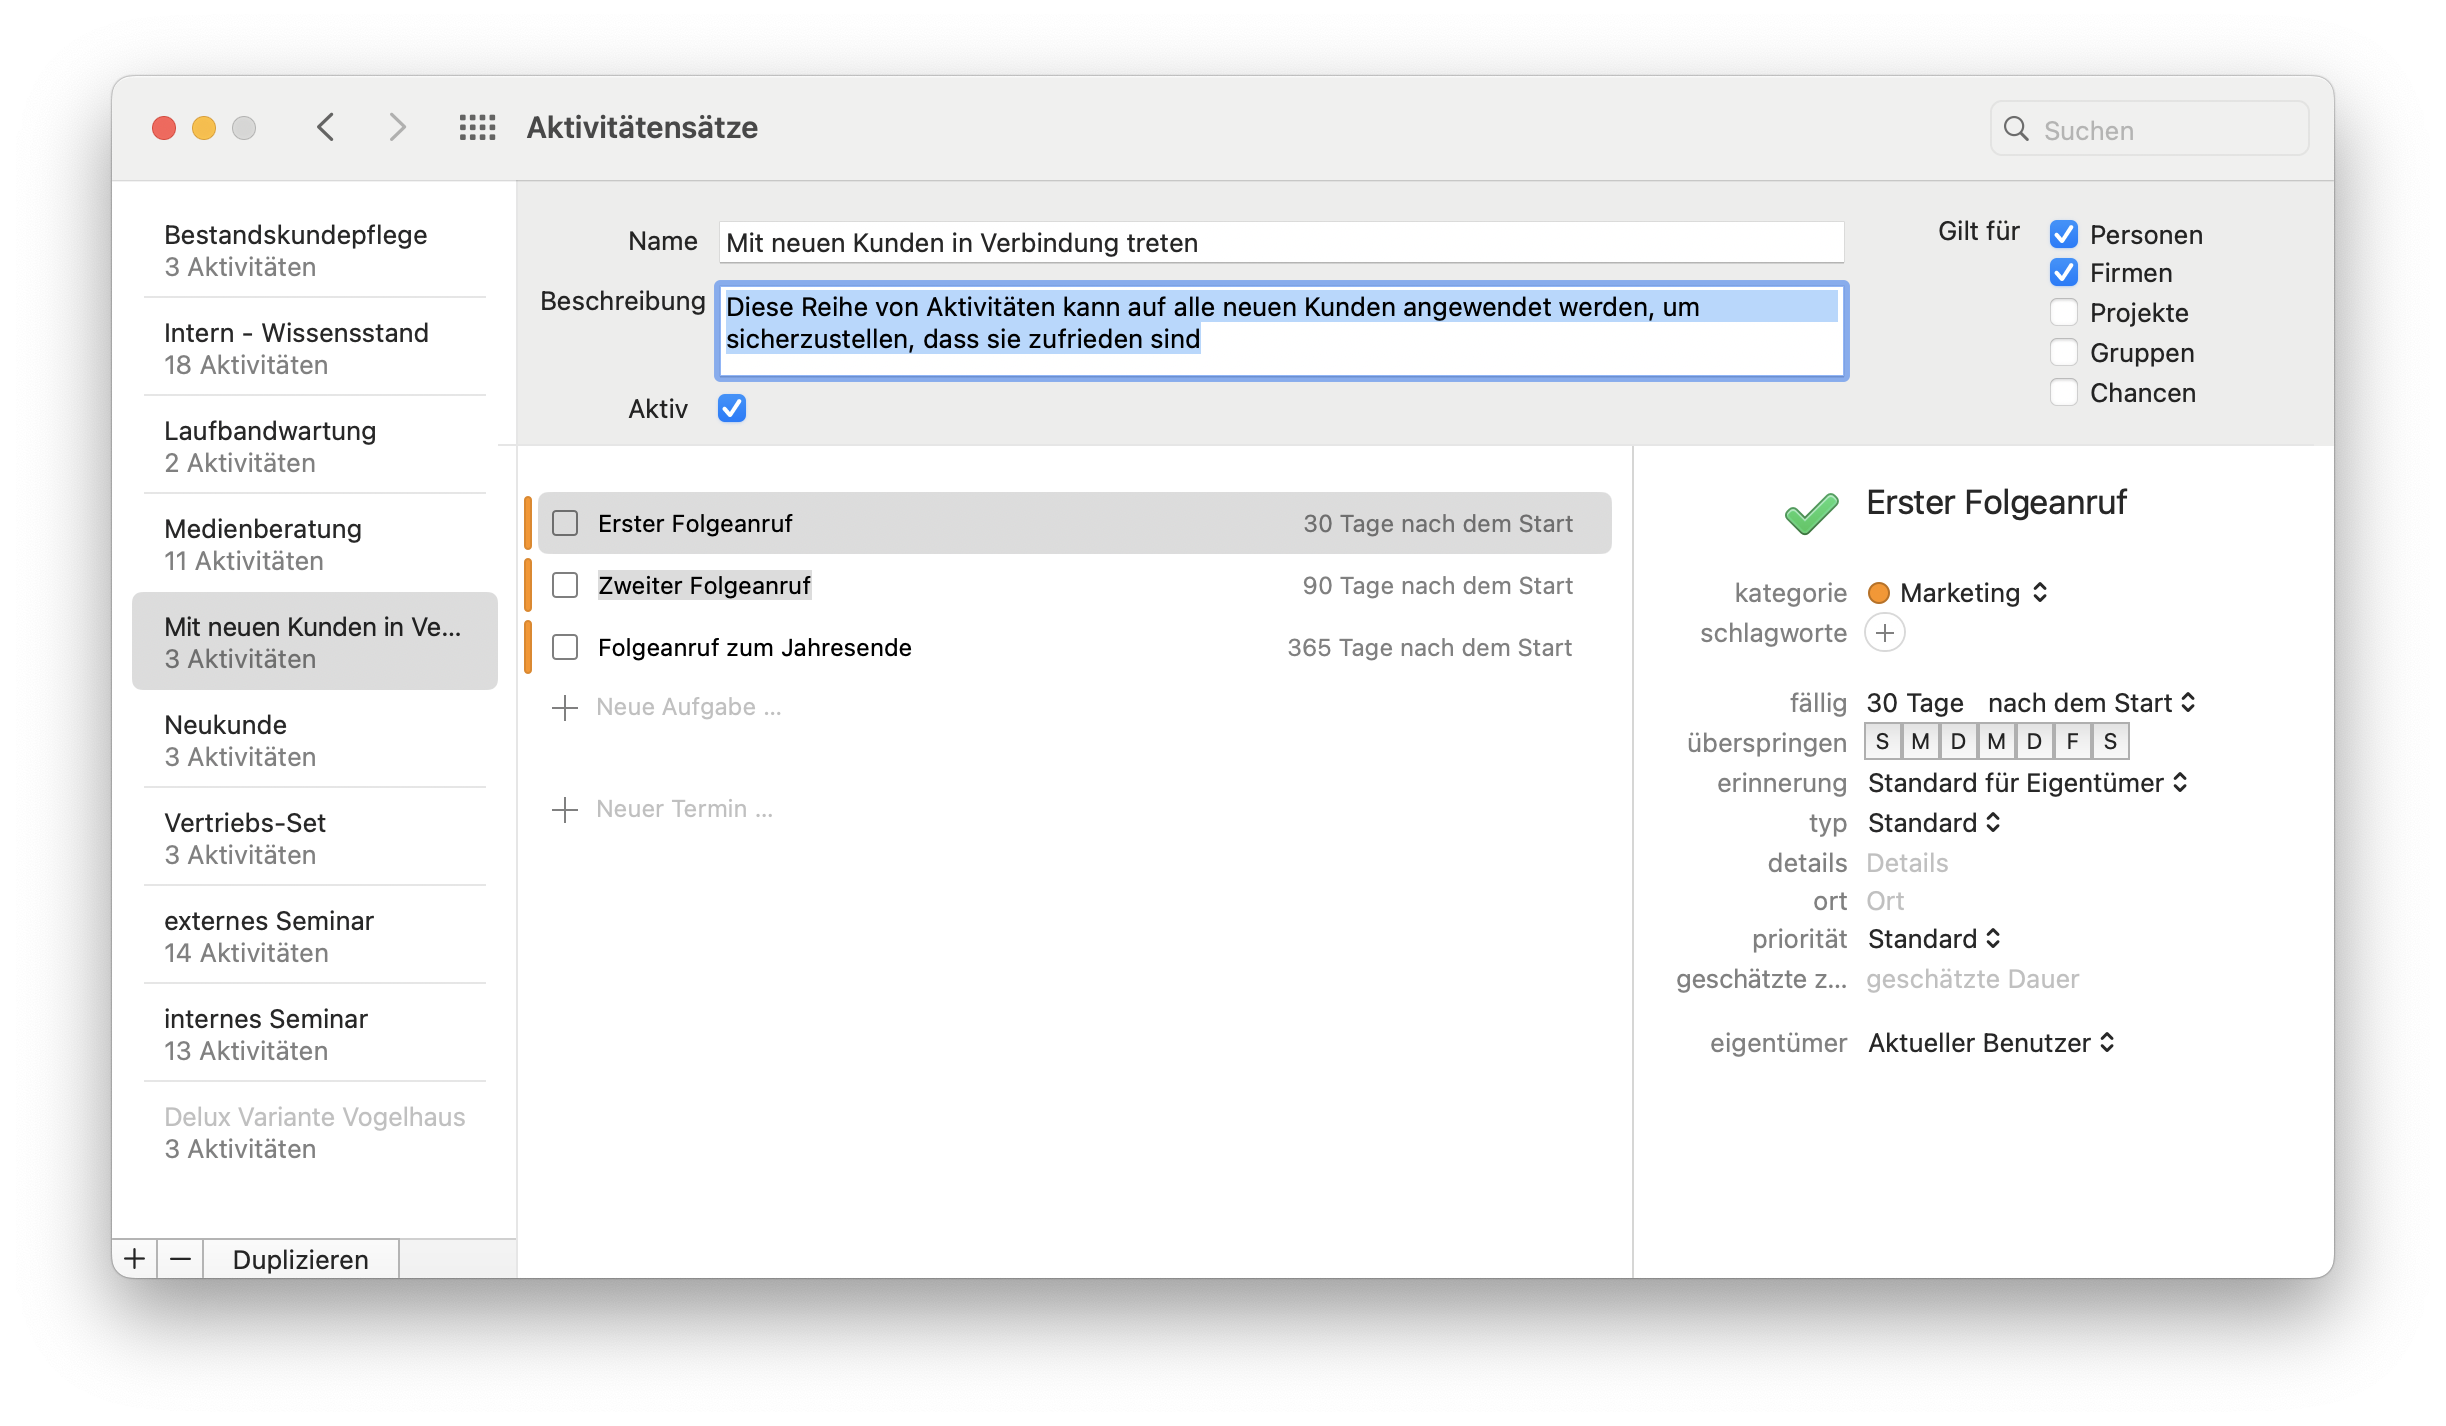Click the plus beside Neue Aufgabe
The height and width of the screenshot is (1426, 2446).
coord(565,708)
